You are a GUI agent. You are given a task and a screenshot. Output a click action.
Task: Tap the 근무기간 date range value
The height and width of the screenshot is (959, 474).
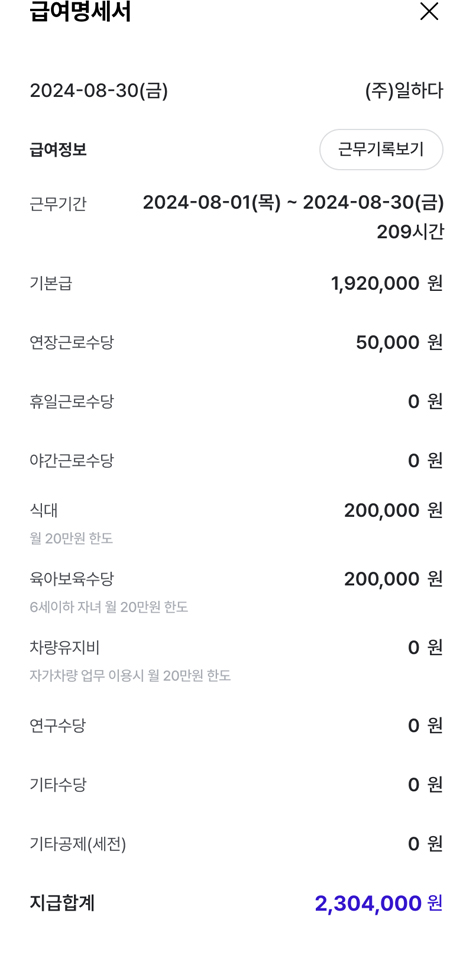click(293, 202)
